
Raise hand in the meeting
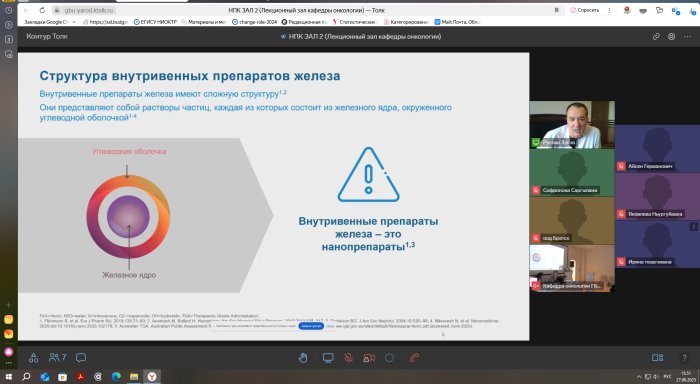tap(303, 358)
